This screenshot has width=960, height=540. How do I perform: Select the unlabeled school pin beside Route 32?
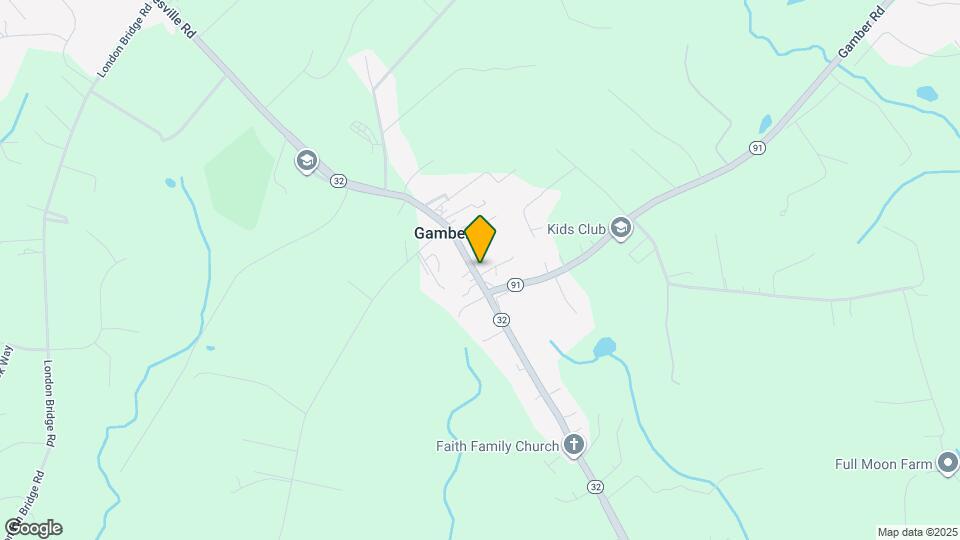click(x=307, y=162)
